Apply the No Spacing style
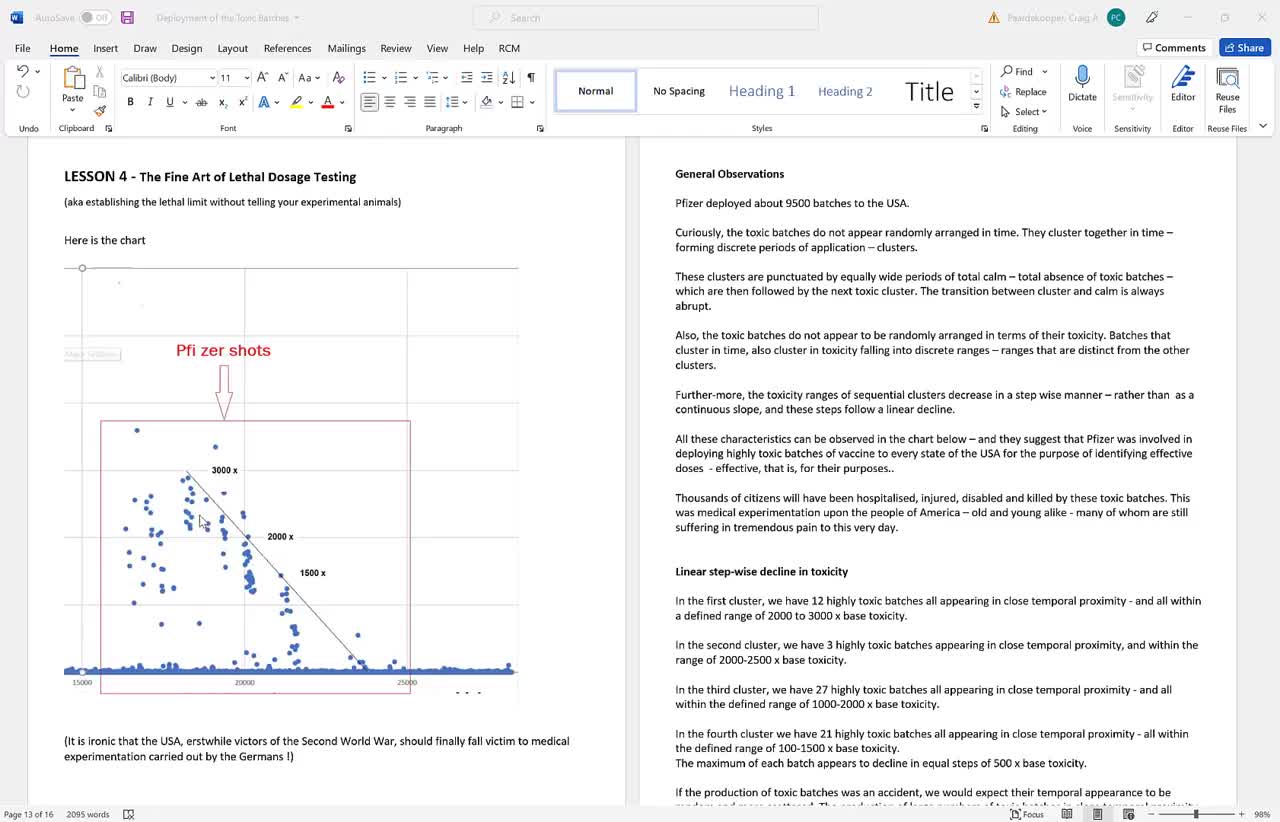1280x822 pixels. coord(679,91)
